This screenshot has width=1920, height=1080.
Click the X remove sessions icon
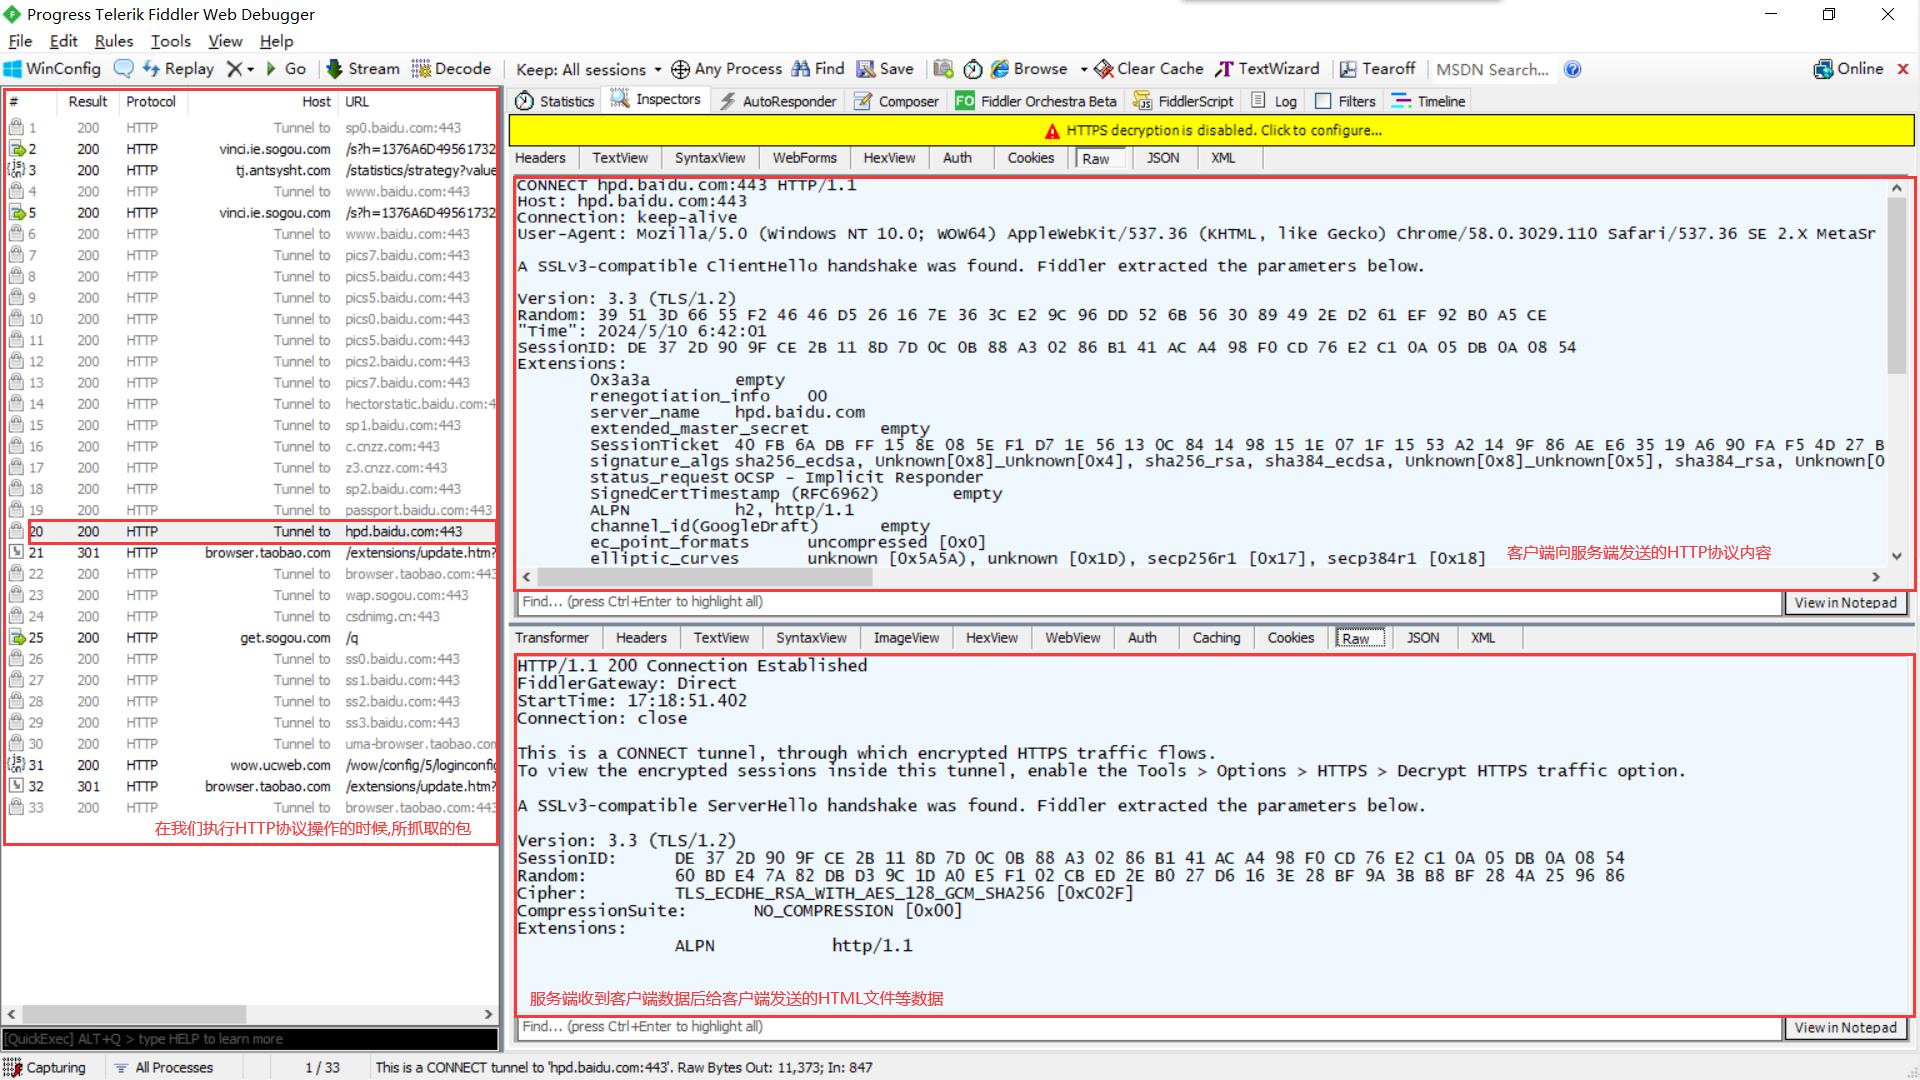[234, 69]
